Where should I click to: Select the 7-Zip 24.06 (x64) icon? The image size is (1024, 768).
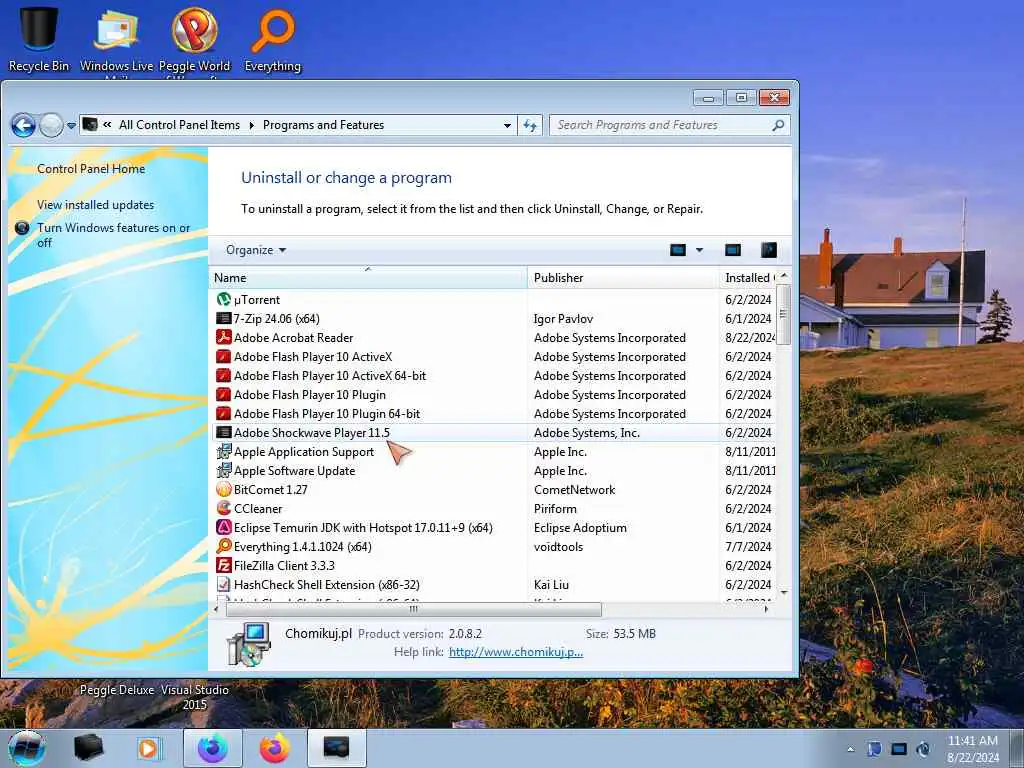point(223,319)
